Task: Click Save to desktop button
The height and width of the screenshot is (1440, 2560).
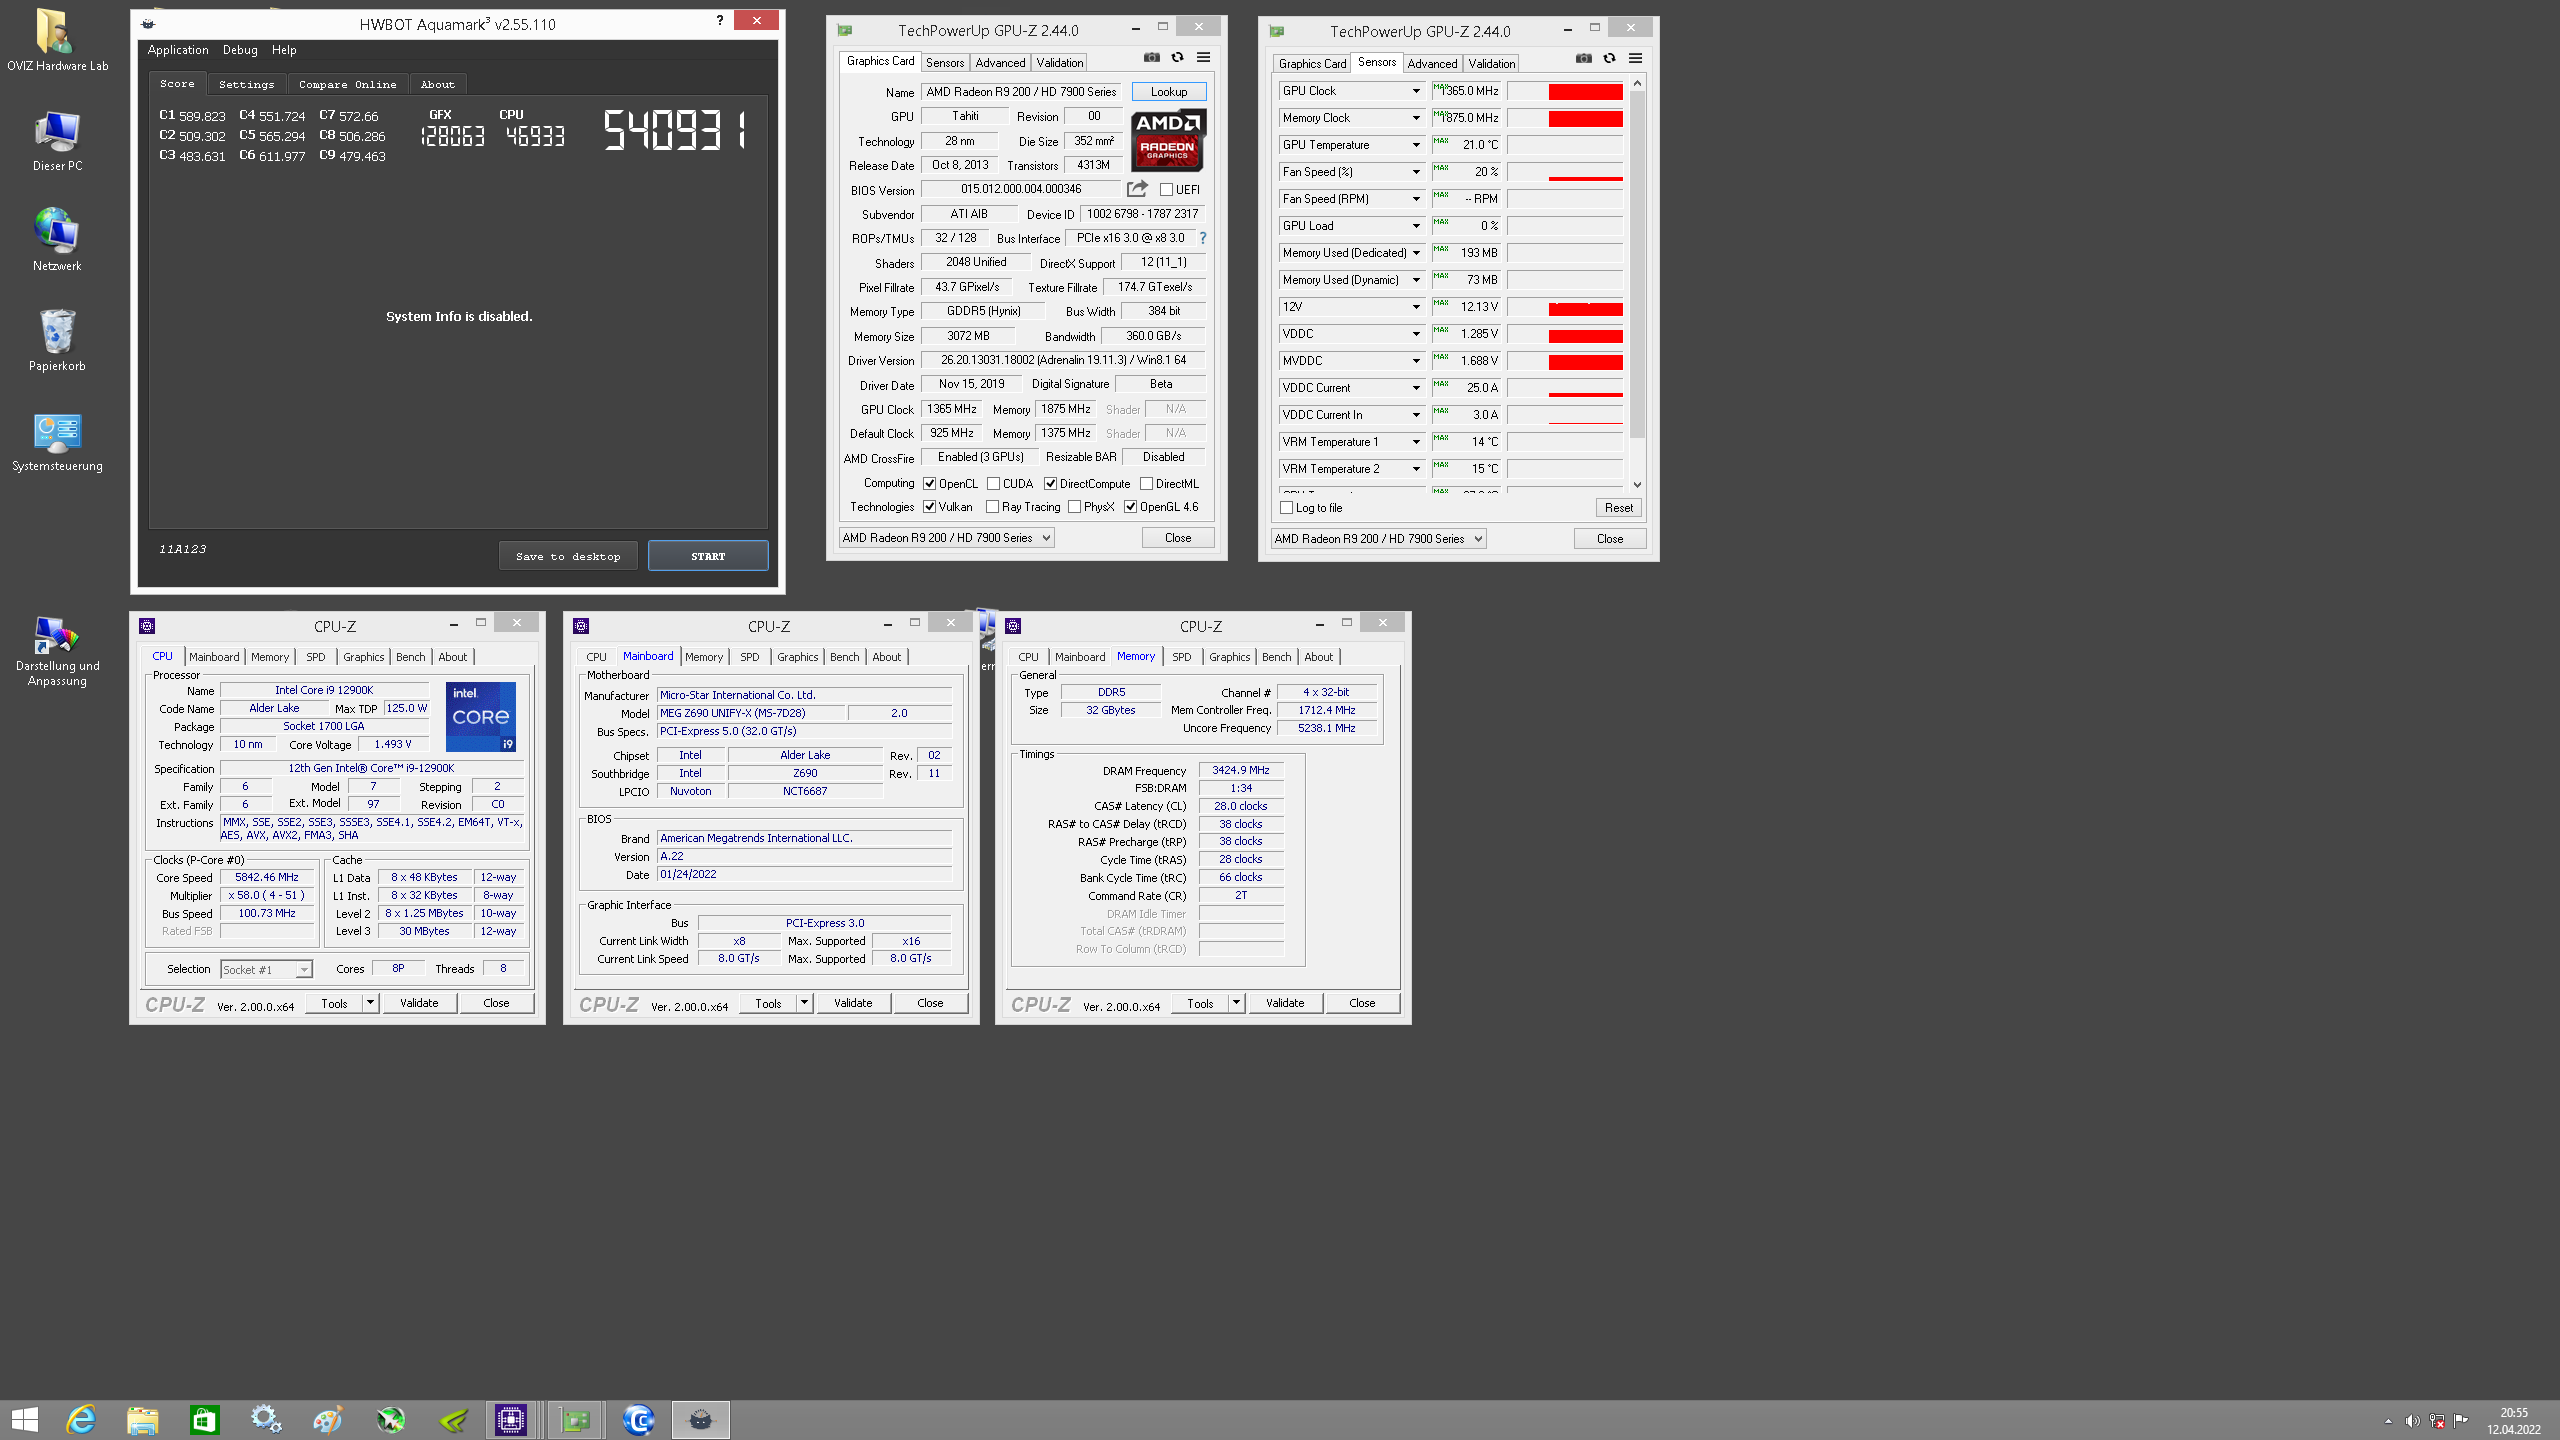Action: click(568, 556)
